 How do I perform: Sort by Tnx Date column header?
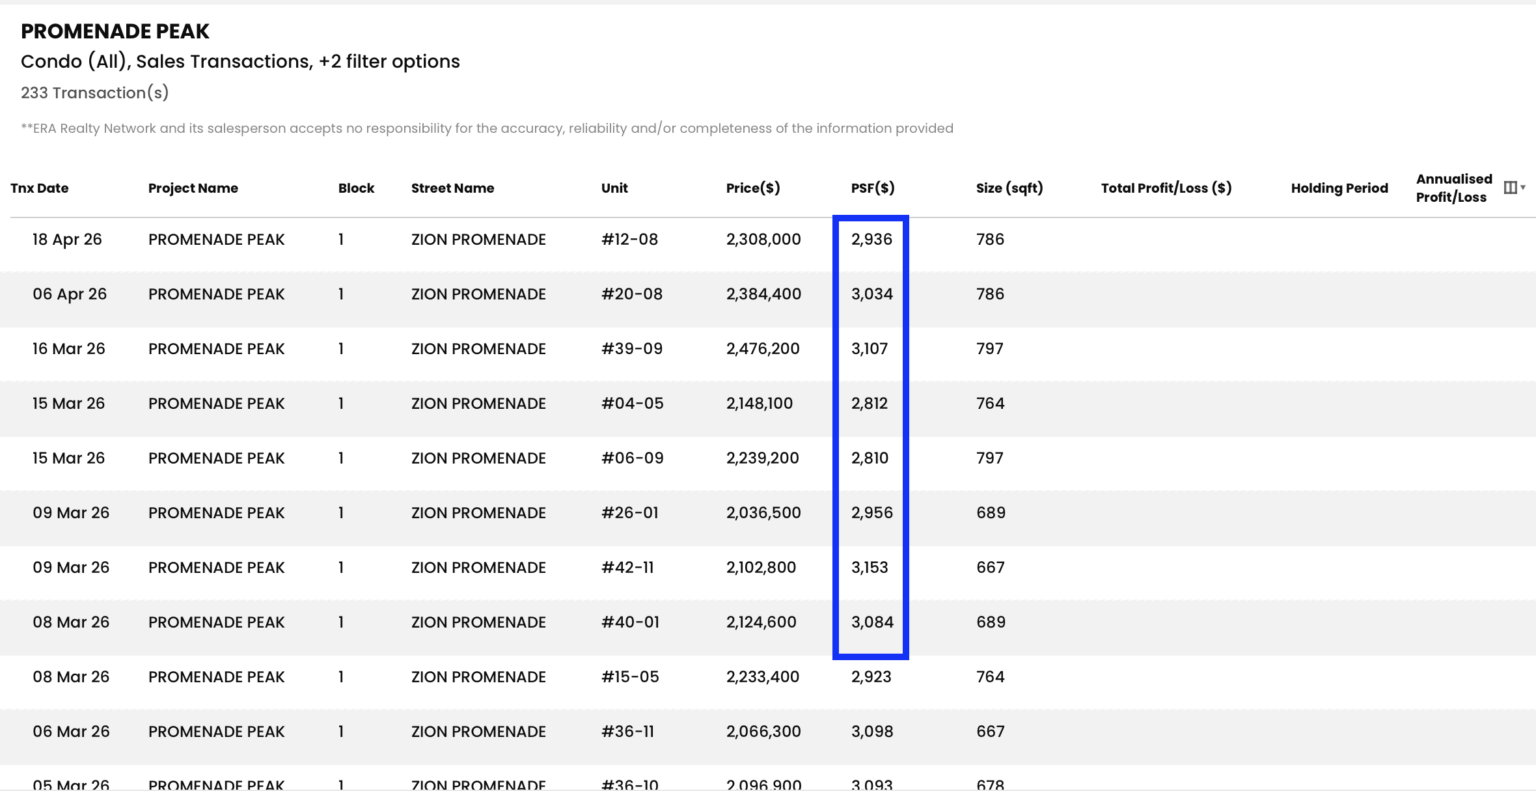(40, 188)
